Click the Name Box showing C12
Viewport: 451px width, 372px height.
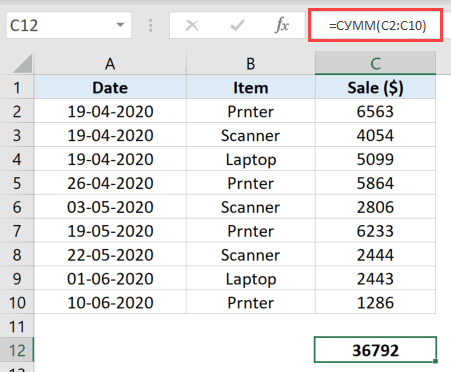pos(69,25)
